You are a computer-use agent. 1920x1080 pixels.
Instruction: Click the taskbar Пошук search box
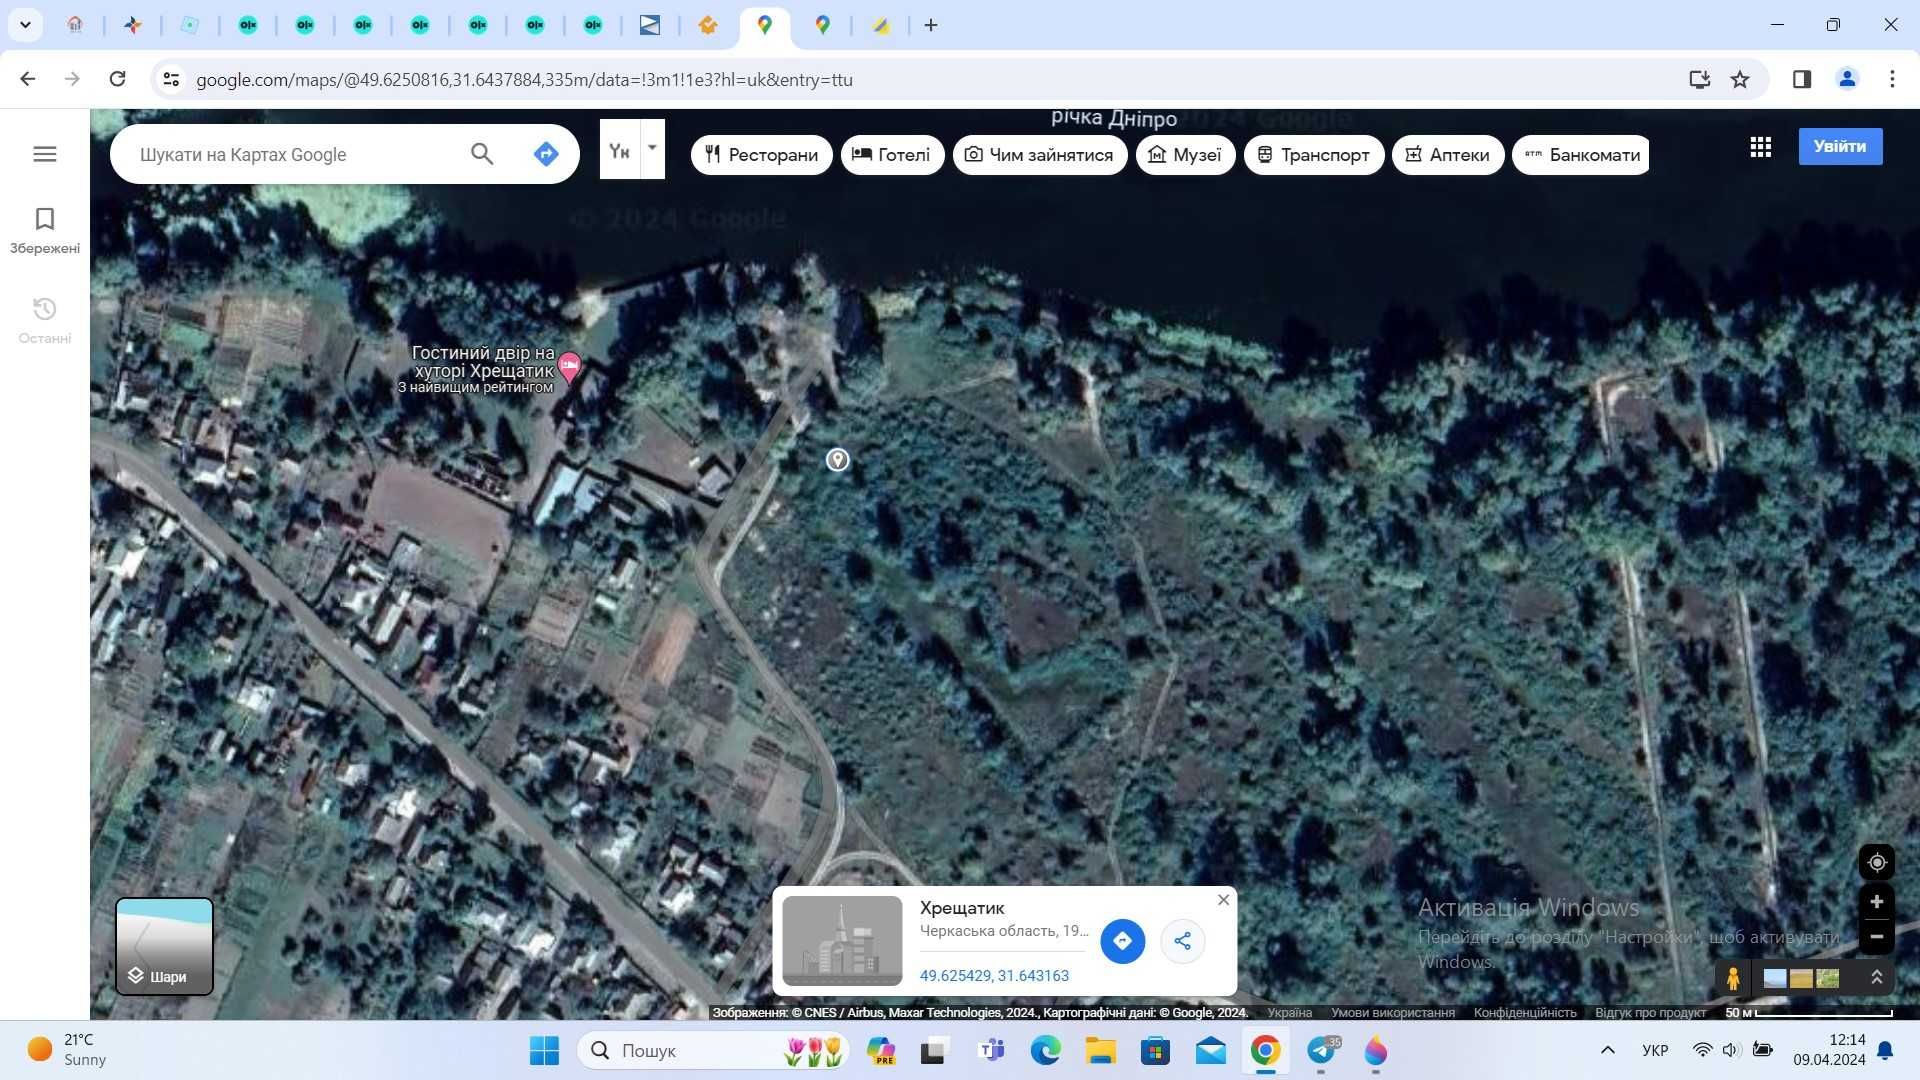[713, 1051]
